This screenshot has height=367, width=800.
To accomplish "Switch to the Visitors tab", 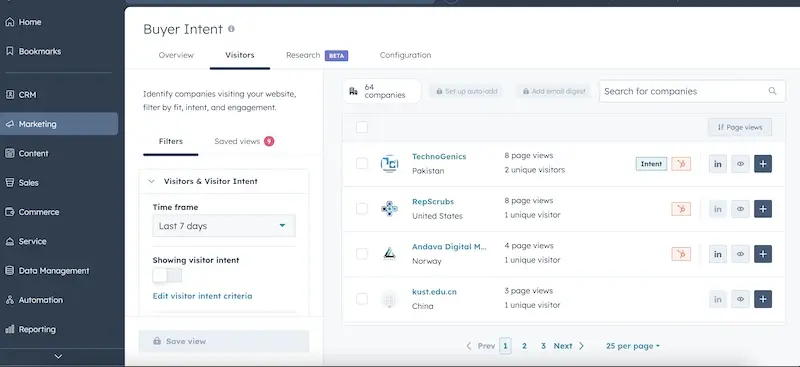I will [240, 55].
